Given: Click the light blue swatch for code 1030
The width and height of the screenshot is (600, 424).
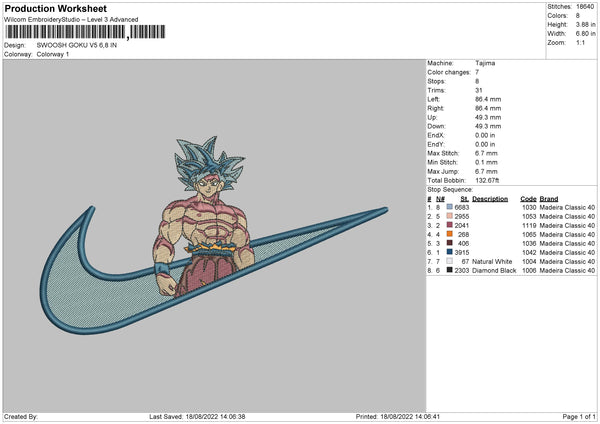Looking at the screenshot, I should click(450, 207).
